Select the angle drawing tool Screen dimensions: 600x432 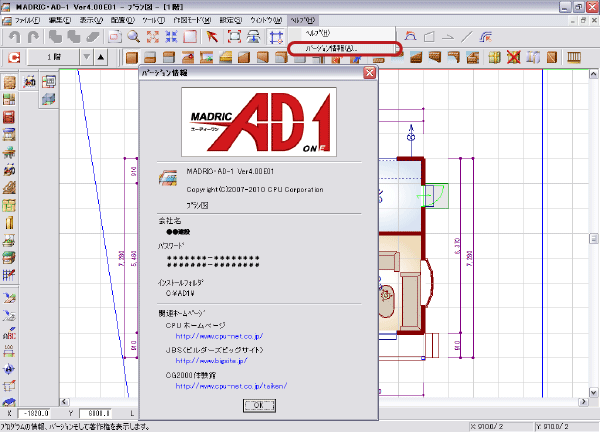[x=448, y=37]
